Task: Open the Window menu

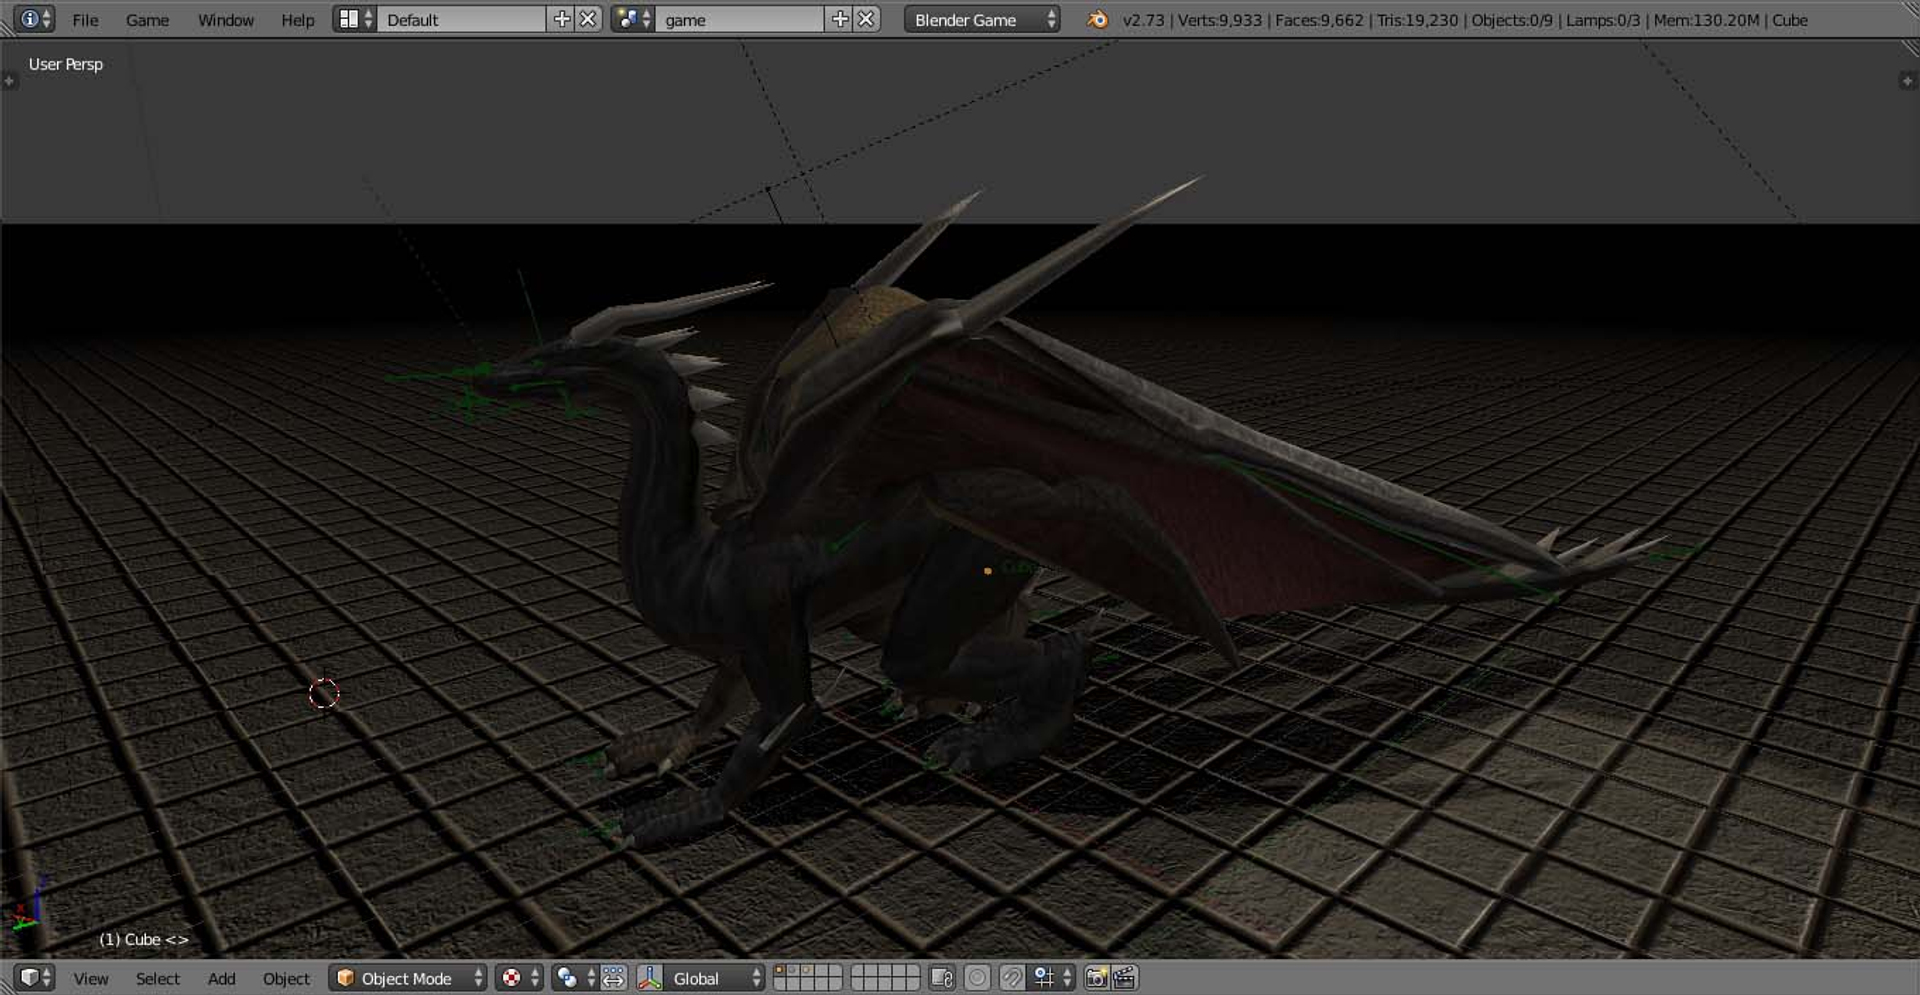Action: 226,20
